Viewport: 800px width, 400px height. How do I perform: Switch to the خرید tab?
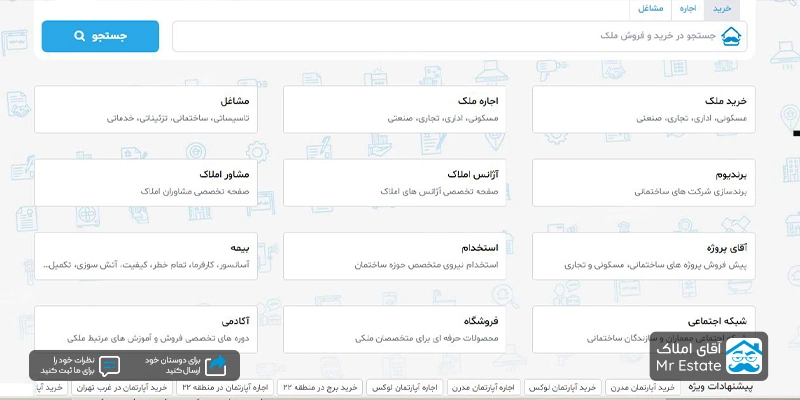[x=721, y=9]
